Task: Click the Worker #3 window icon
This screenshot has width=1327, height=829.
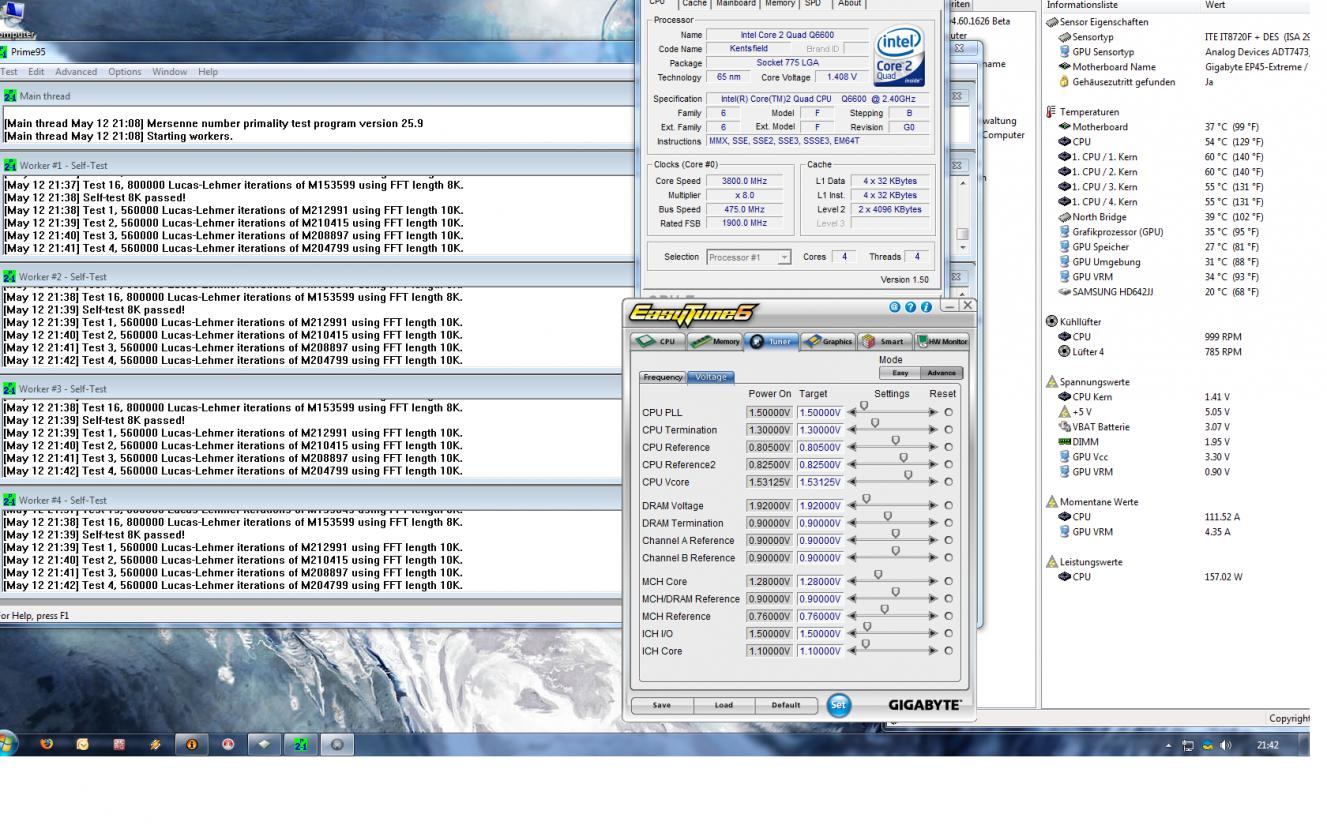Action: point(10,388)
